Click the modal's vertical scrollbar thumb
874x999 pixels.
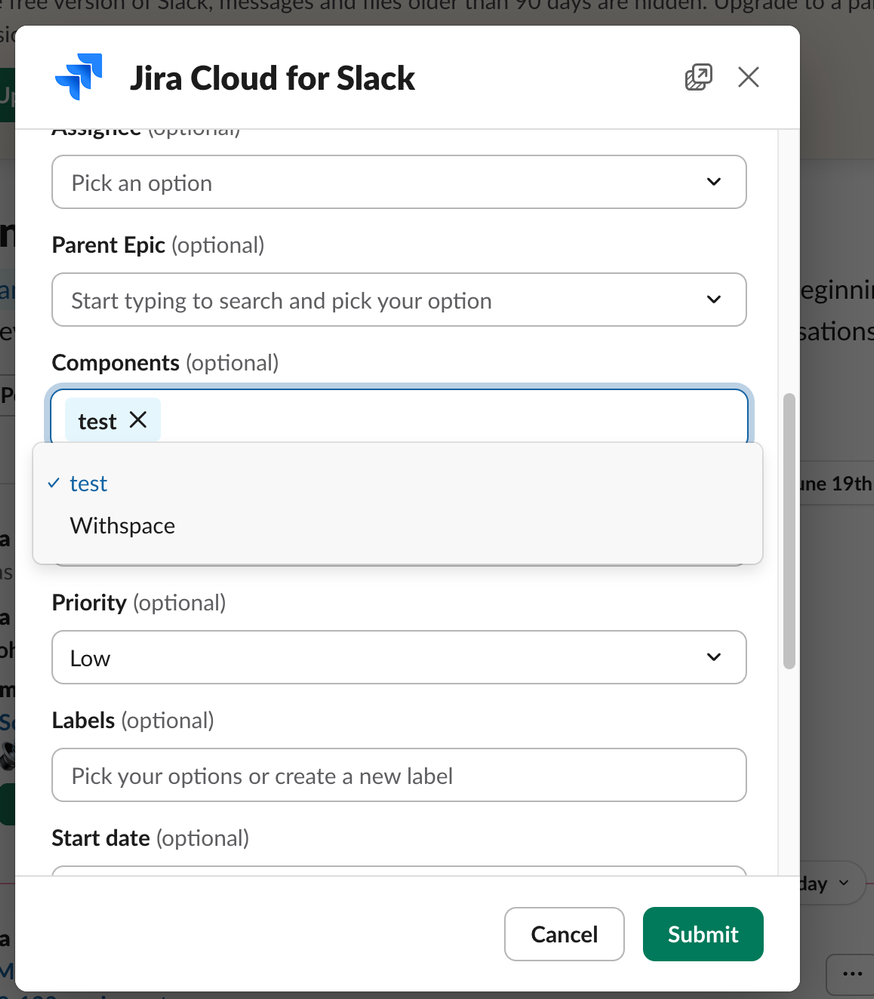pos(789,530)
